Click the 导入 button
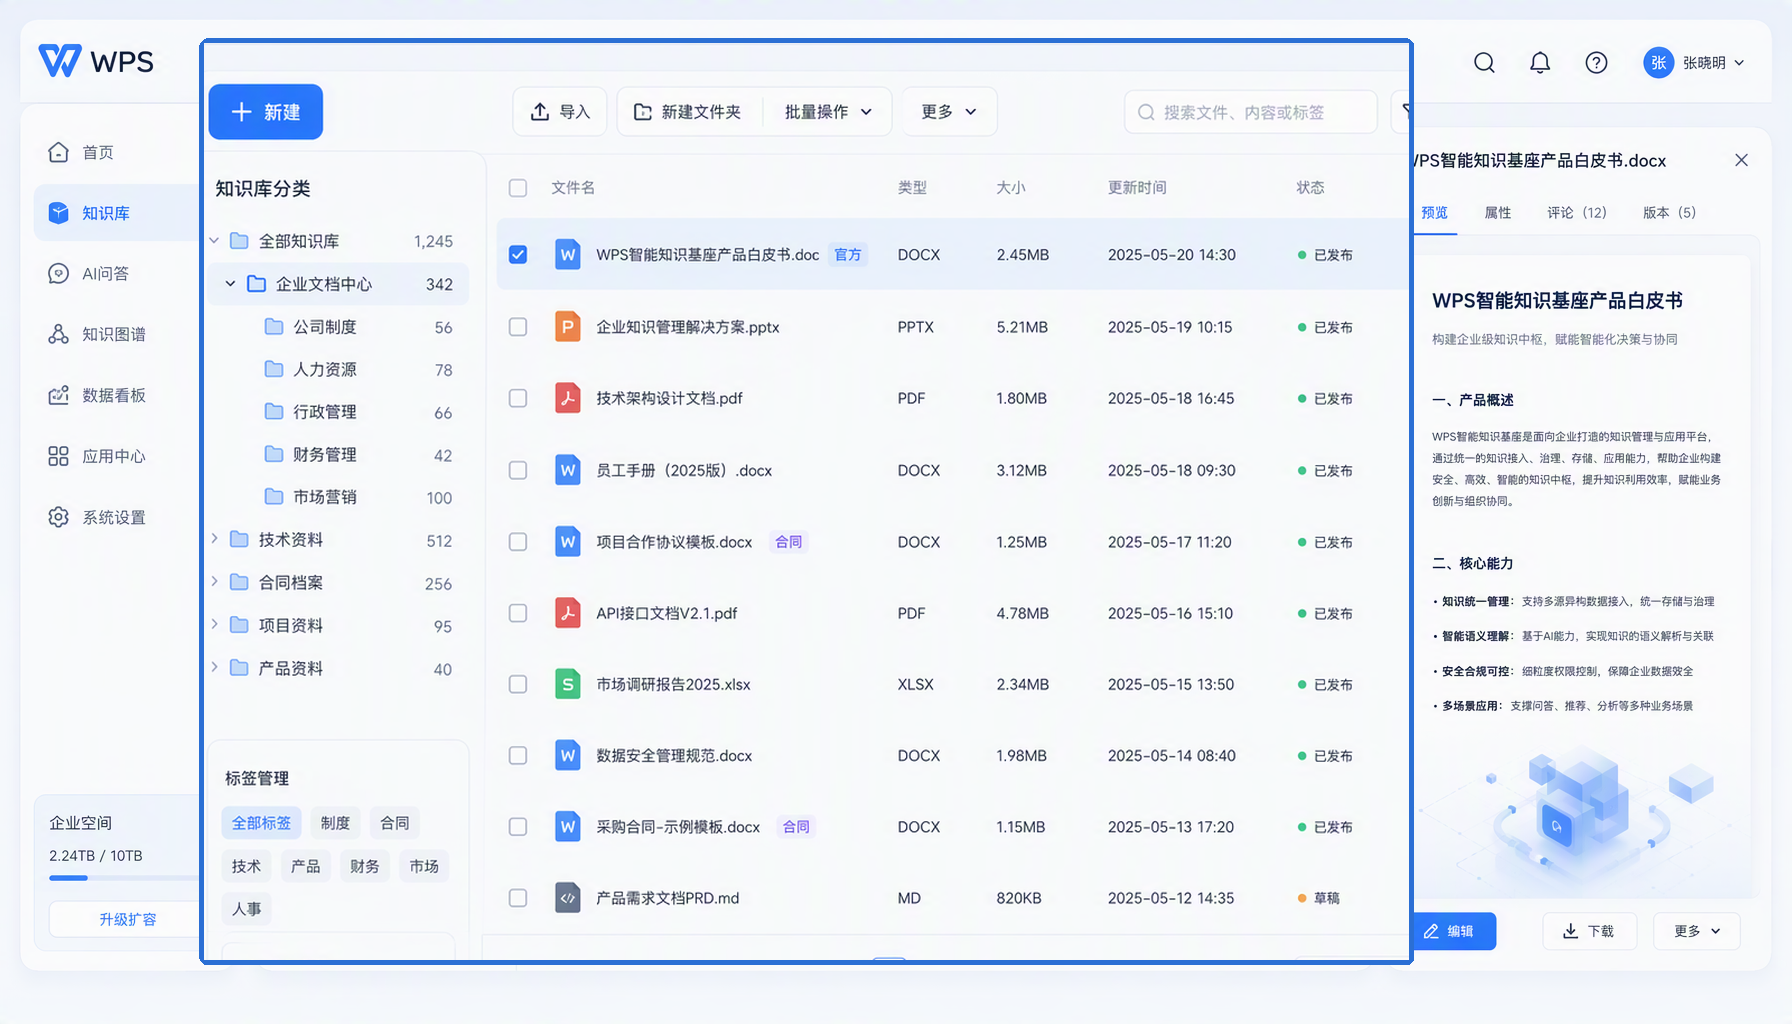The width and height of the screenshot is (1792, 1024). pos(560,112)
